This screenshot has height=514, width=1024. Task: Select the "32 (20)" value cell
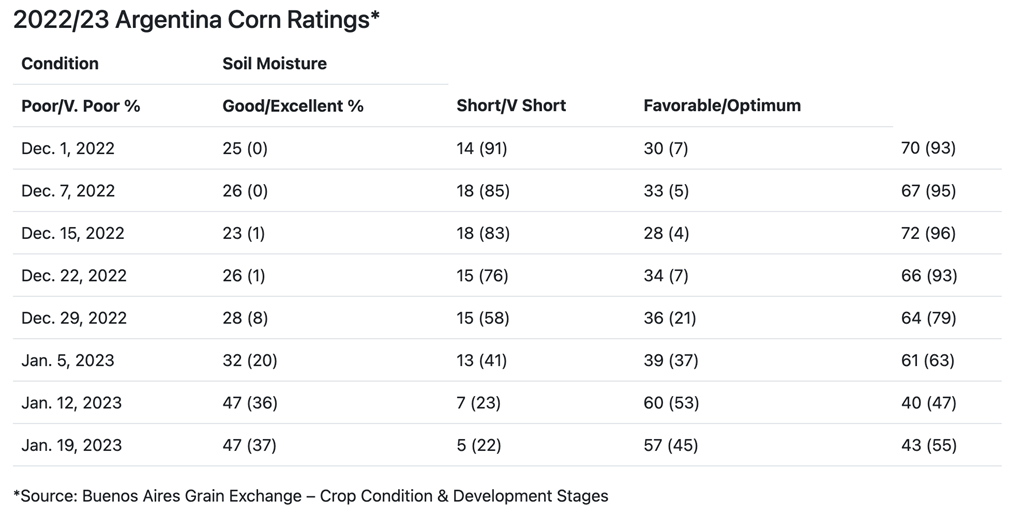tap(250, 360)
